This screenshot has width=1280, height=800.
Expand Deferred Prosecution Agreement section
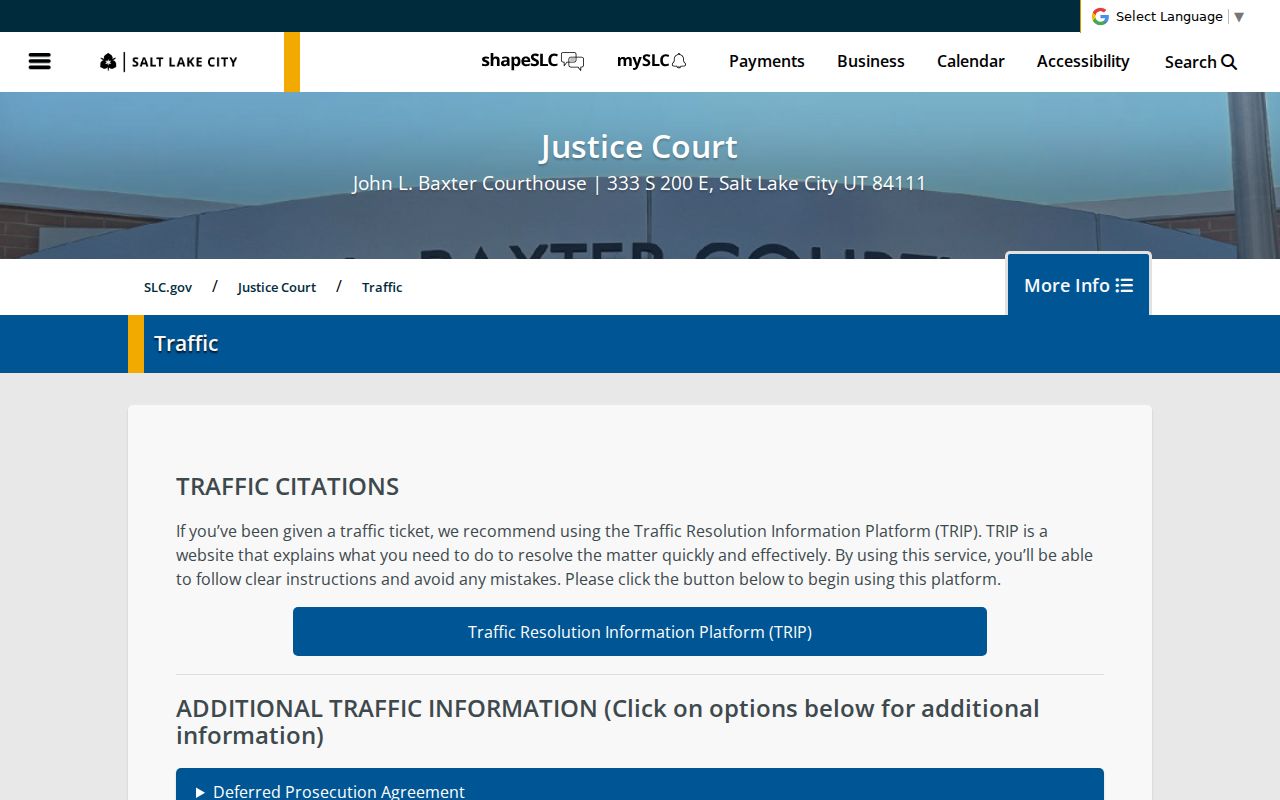tap(640, 785)
